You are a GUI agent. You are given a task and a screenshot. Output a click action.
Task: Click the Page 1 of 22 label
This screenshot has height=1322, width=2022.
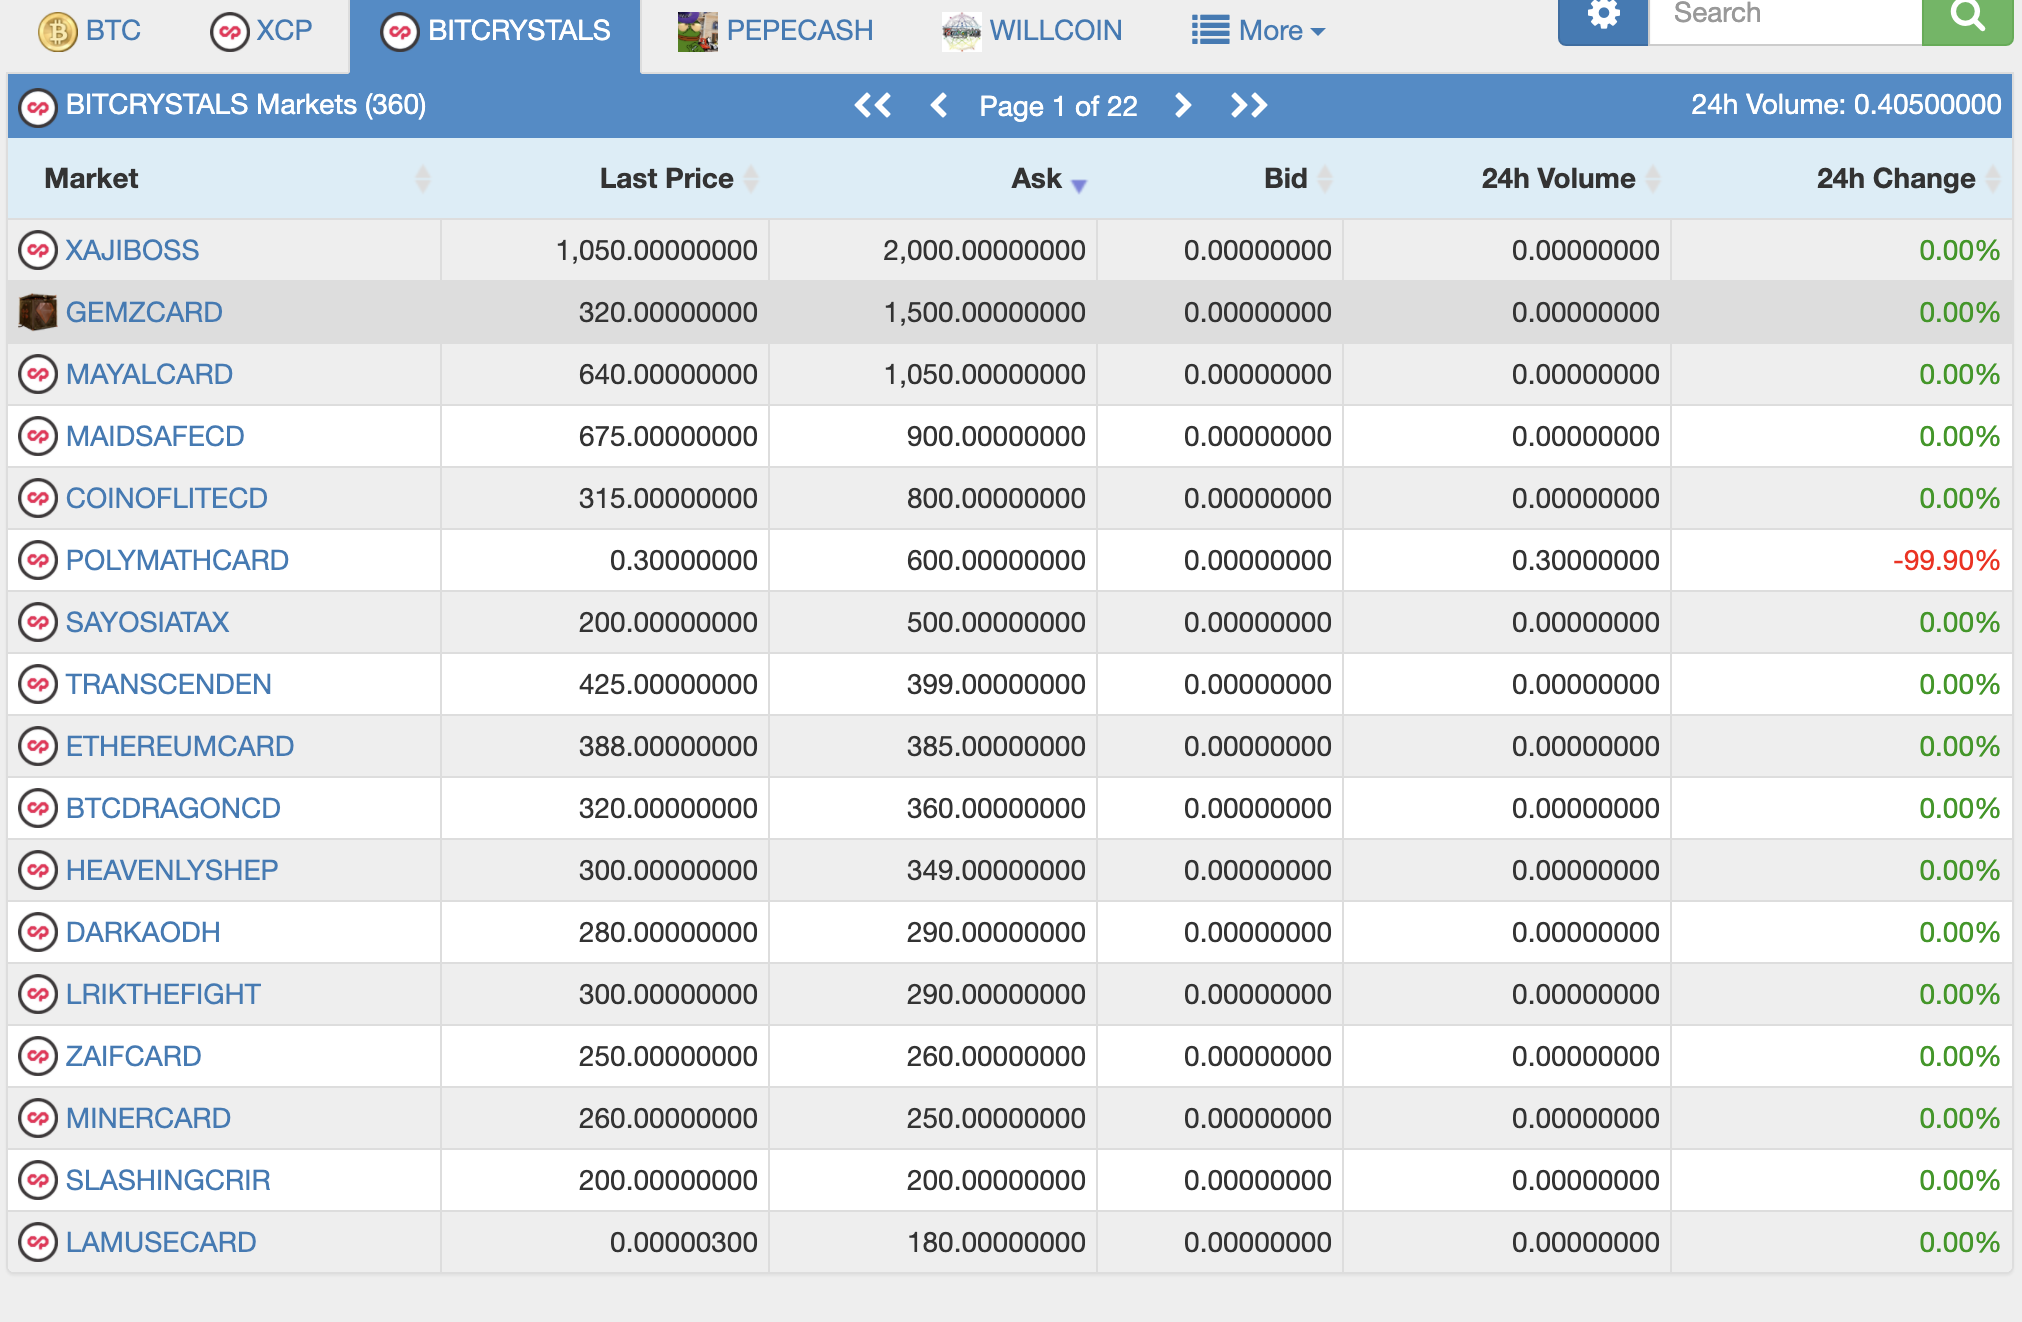1058,106
